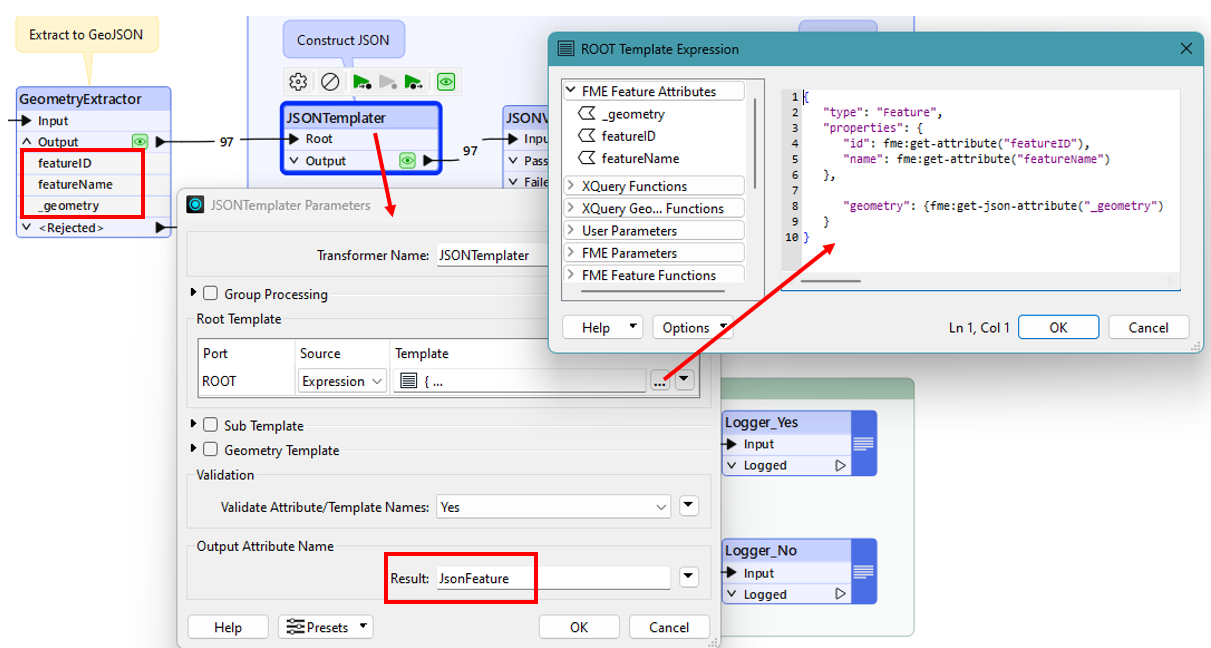This screenshot has width=1211, height=648.
Task: Click OK in JSONTemplater Parameters dialog
Action: (579, 627)
